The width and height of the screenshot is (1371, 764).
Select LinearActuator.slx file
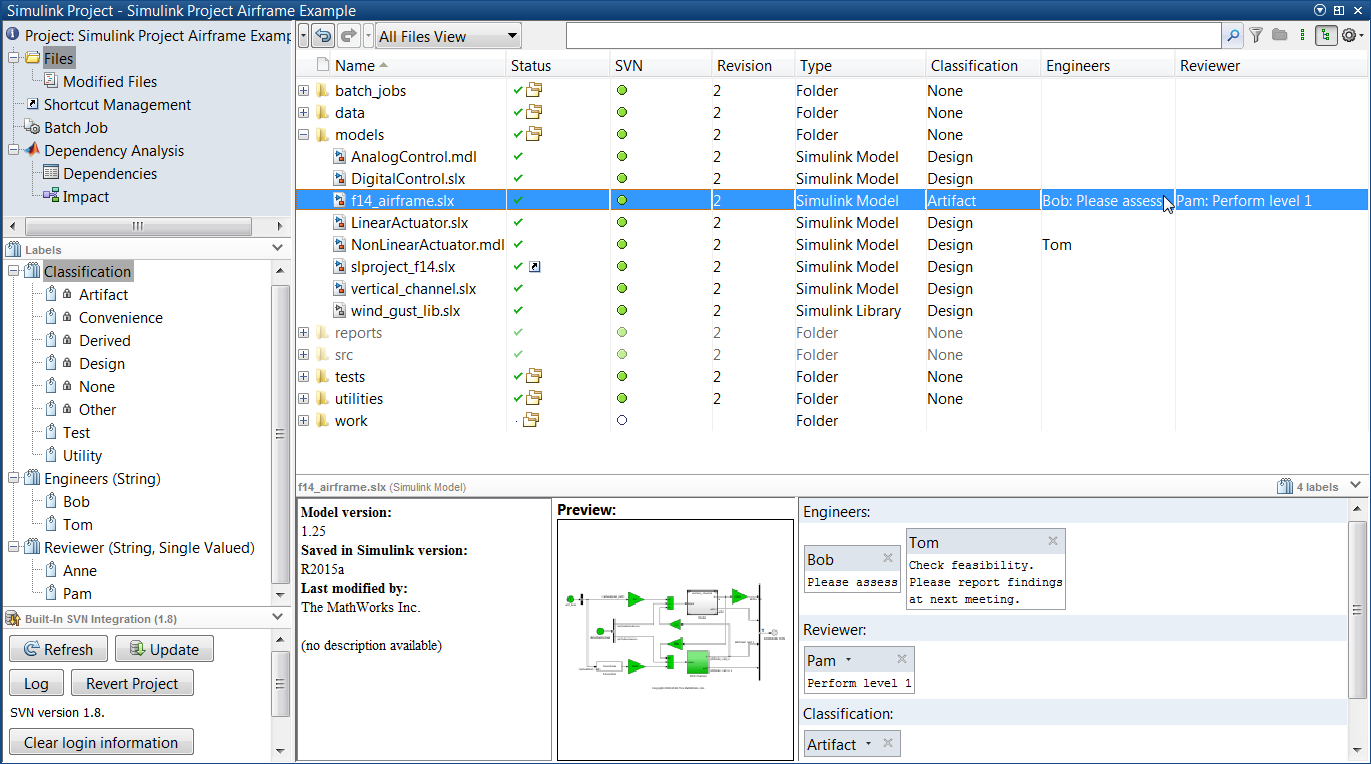tap(409, 222)
